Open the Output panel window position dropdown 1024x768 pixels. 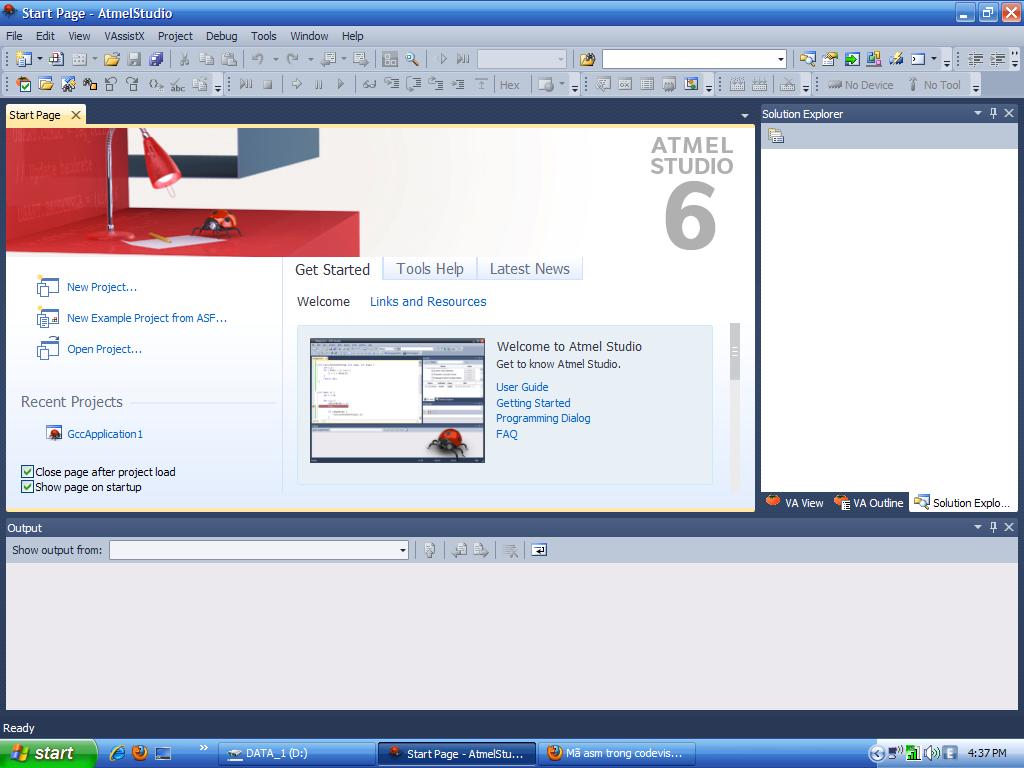978,527
